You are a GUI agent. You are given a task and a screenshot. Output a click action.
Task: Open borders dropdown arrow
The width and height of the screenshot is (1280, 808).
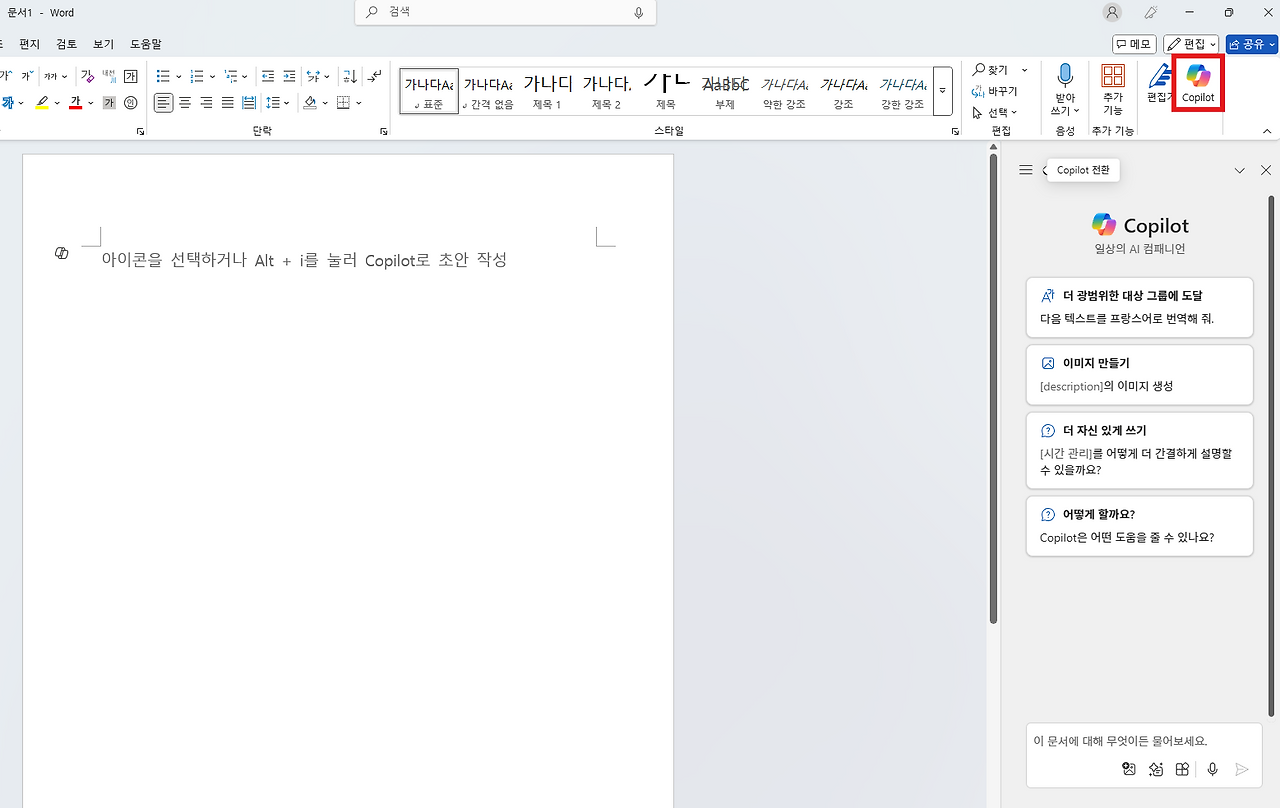pos(358,103)
